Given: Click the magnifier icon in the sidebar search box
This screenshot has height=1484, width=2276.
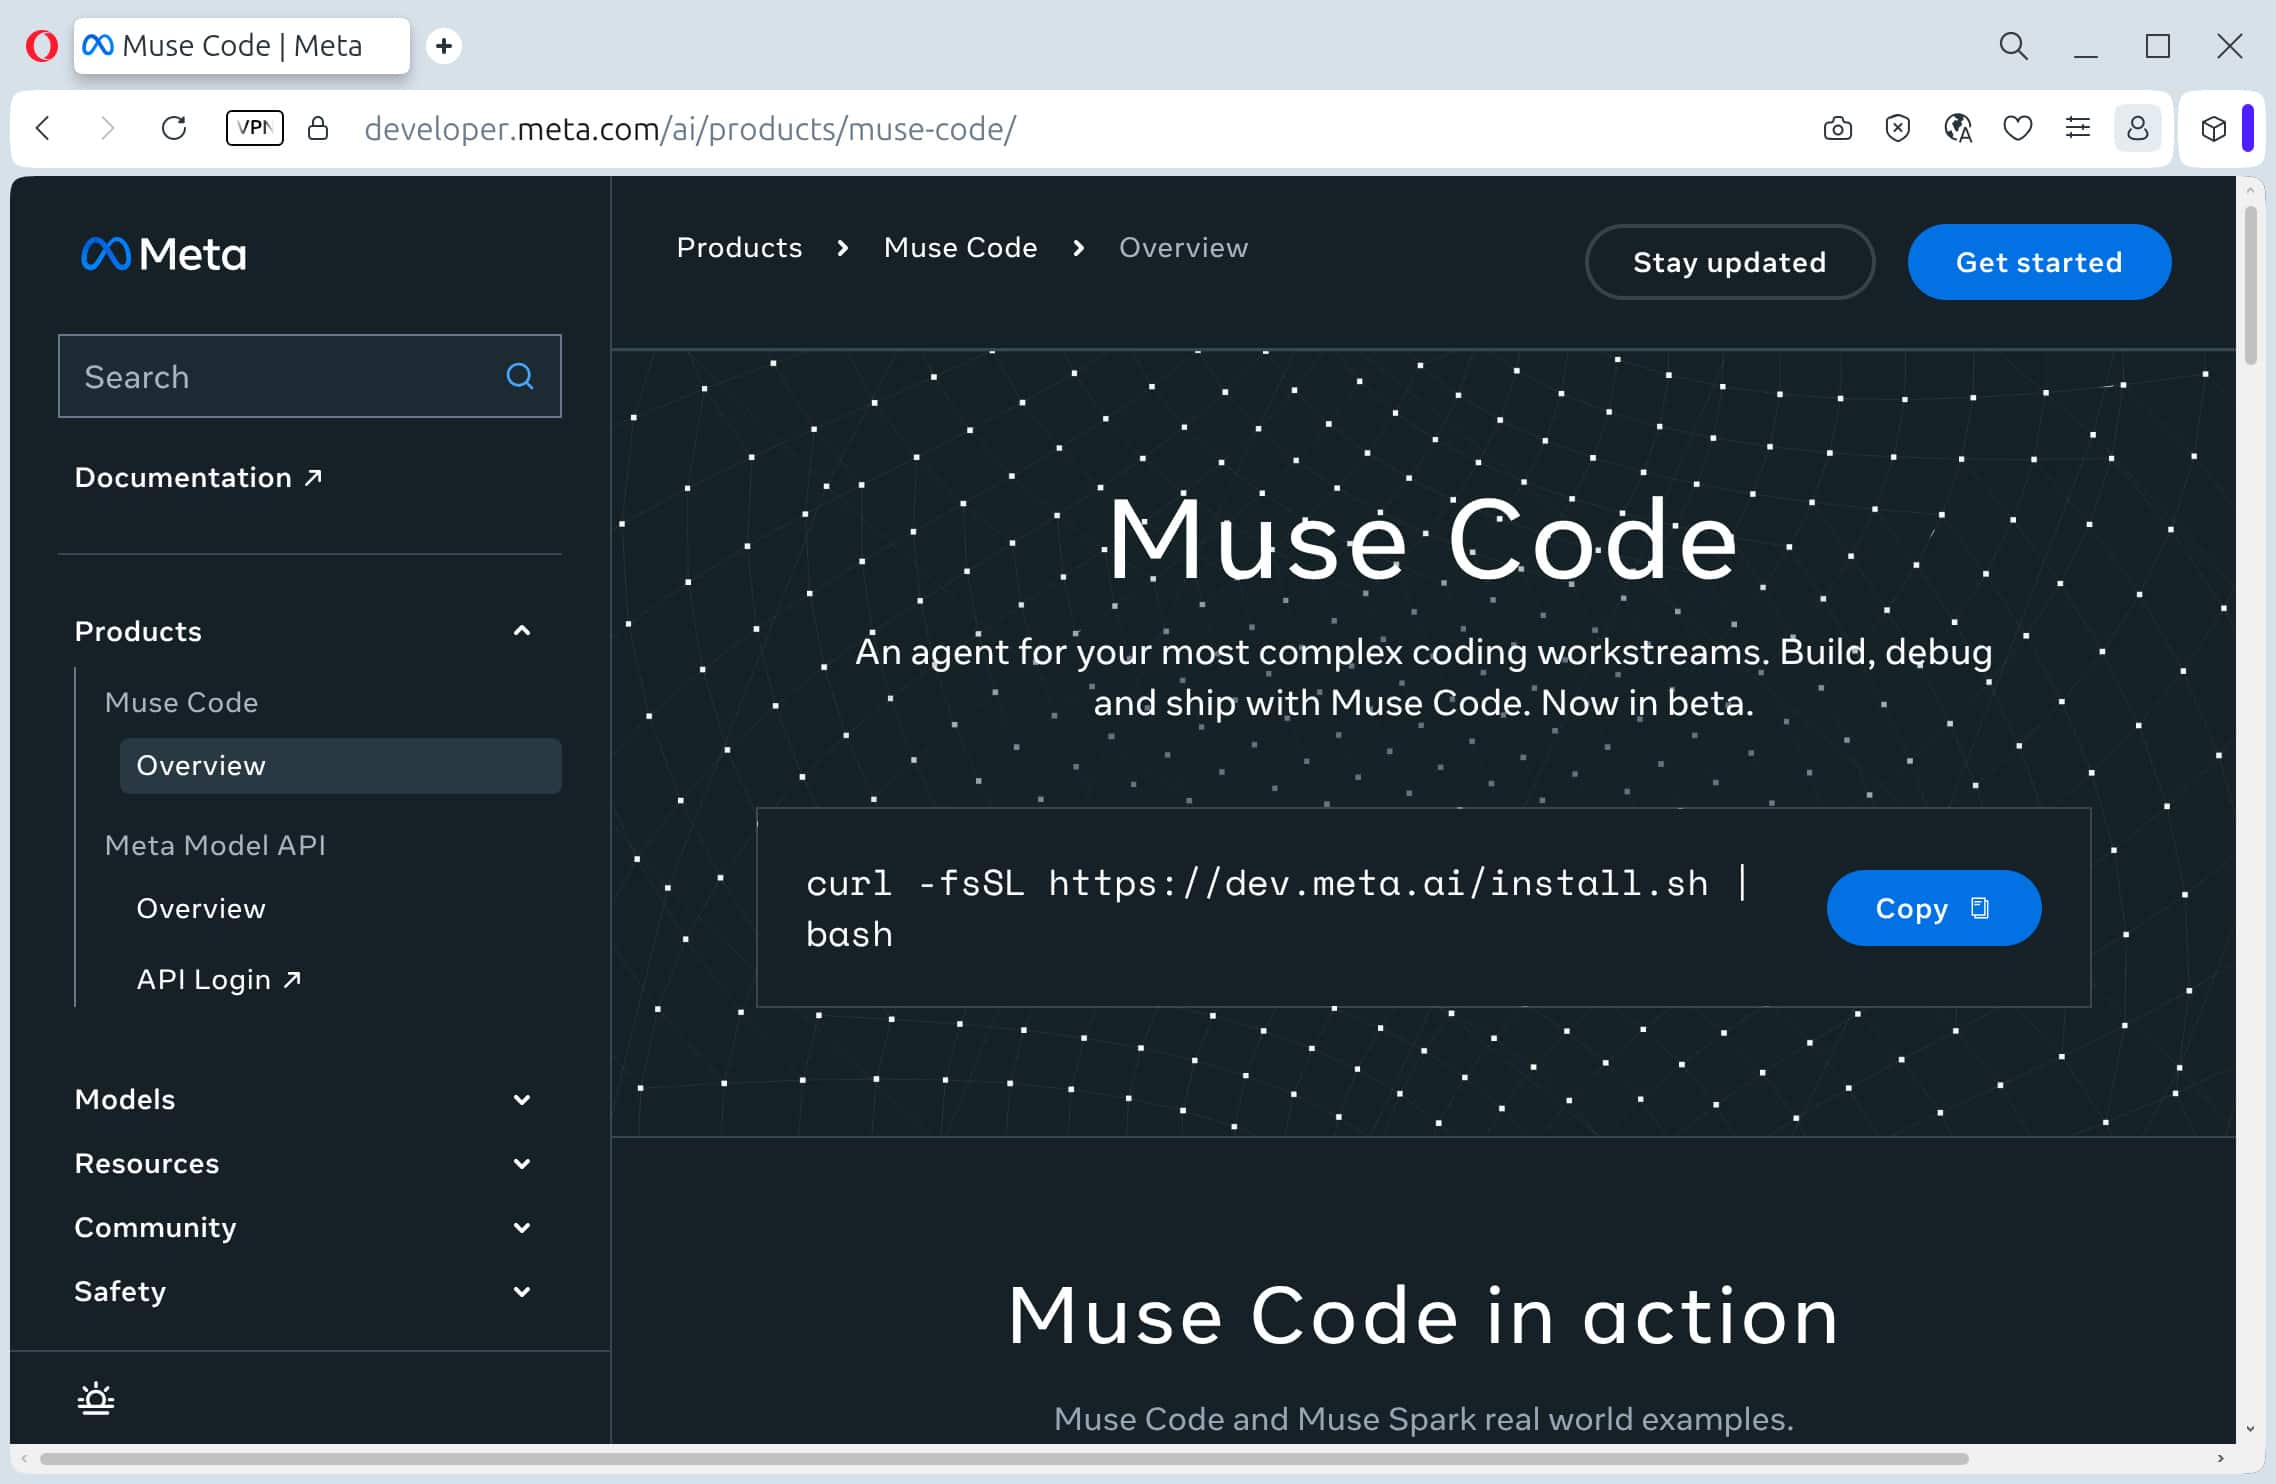Looking at the screenshot, I should pyautogui.click(x=519, y=376).
